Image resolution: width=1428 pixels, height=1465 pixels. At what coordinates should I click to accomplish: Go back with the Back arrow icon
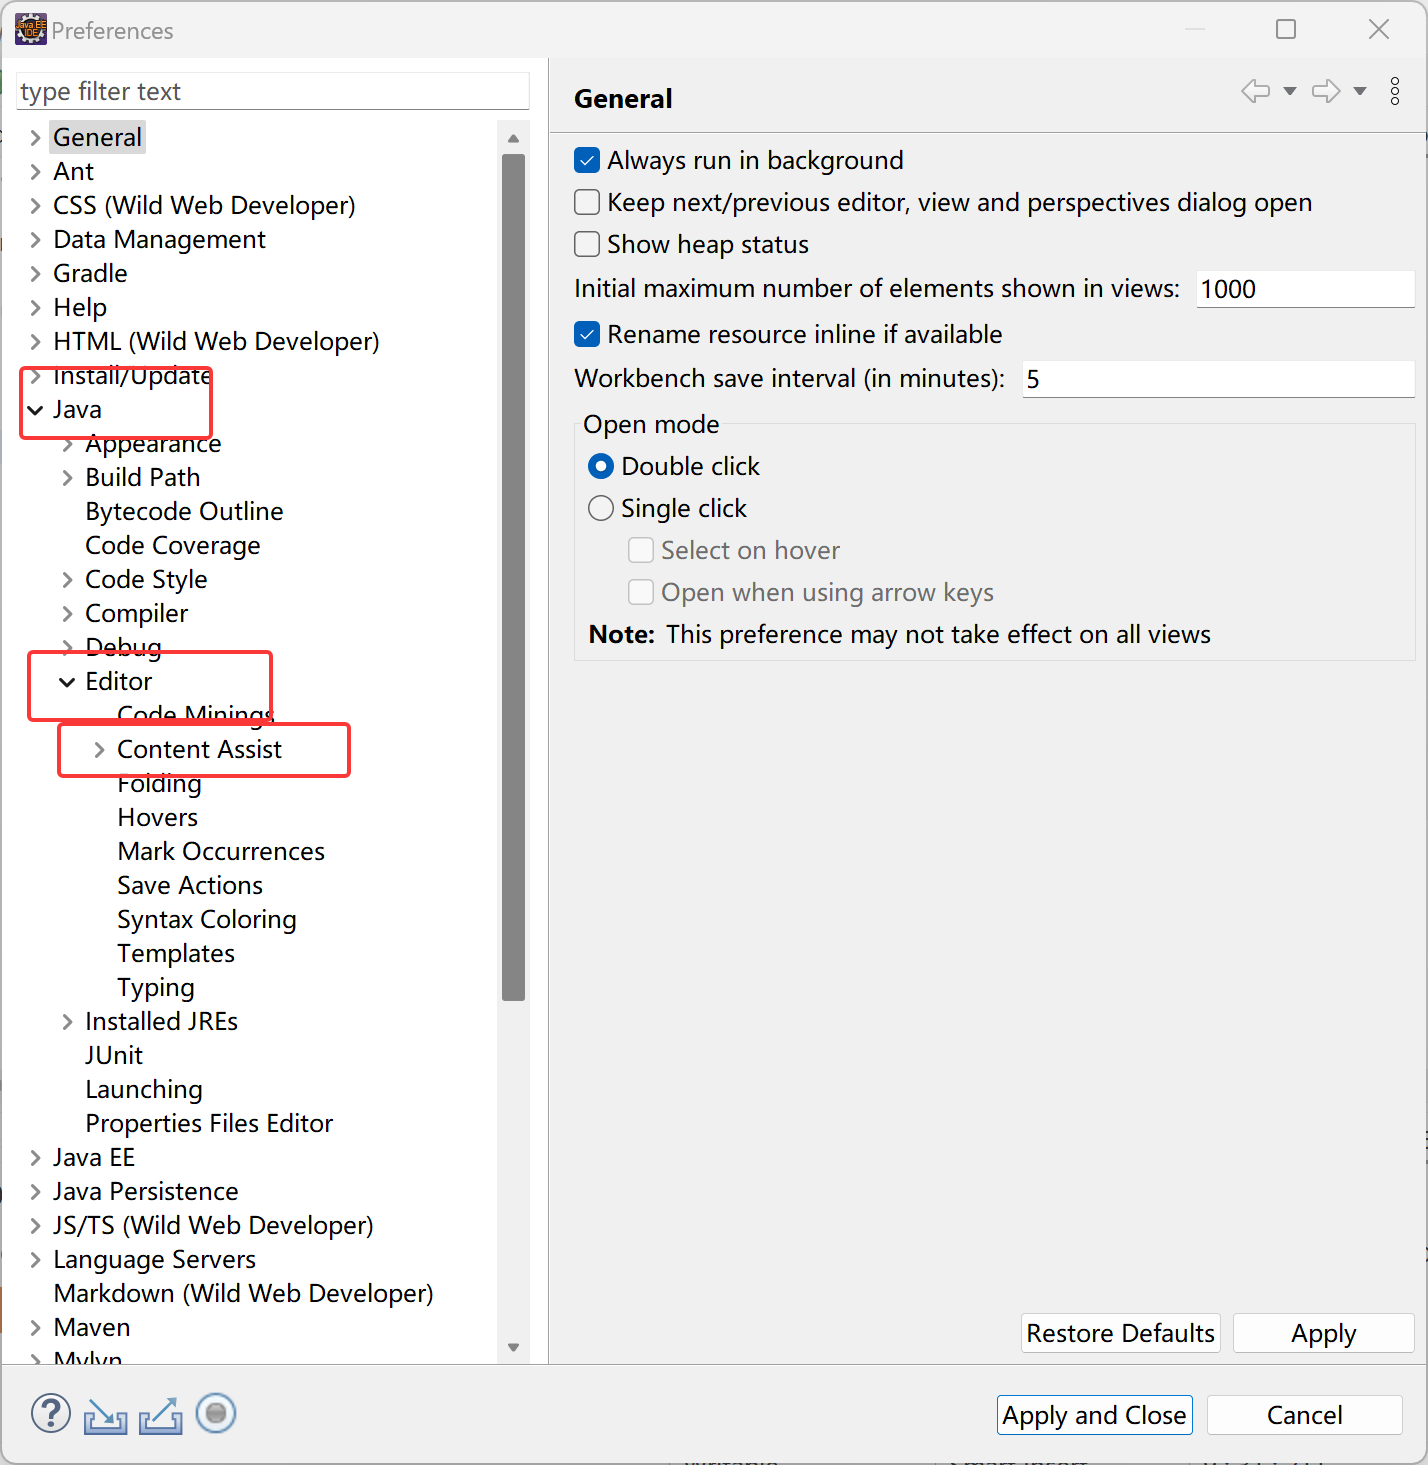1255,92
